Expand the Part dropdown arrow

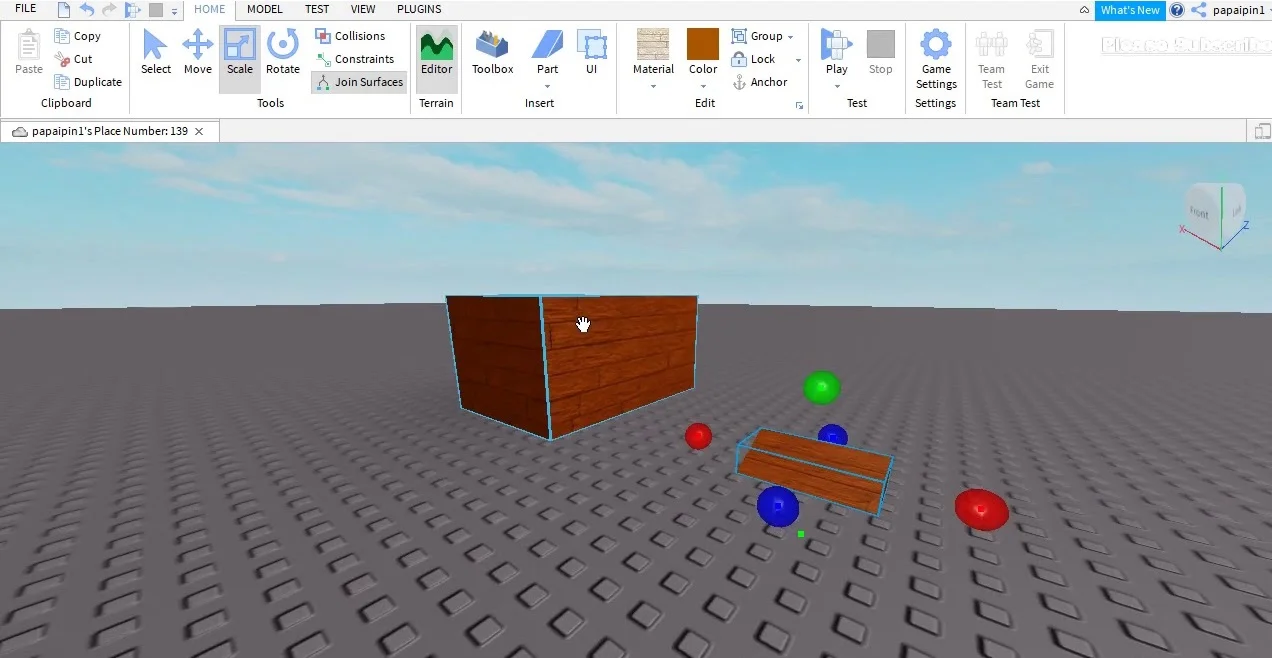(x=547, y=86)
